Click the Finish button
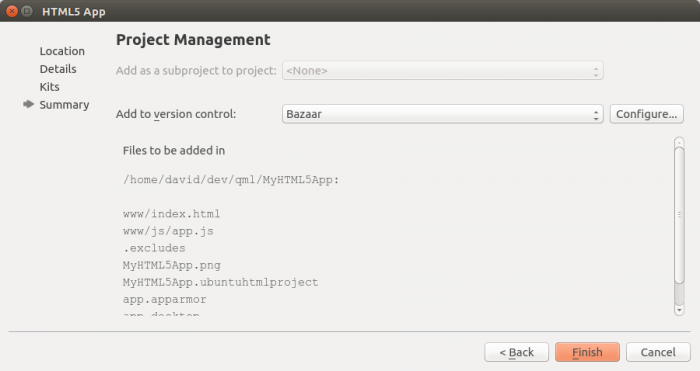Screen dimensions: 700x371 587,352
